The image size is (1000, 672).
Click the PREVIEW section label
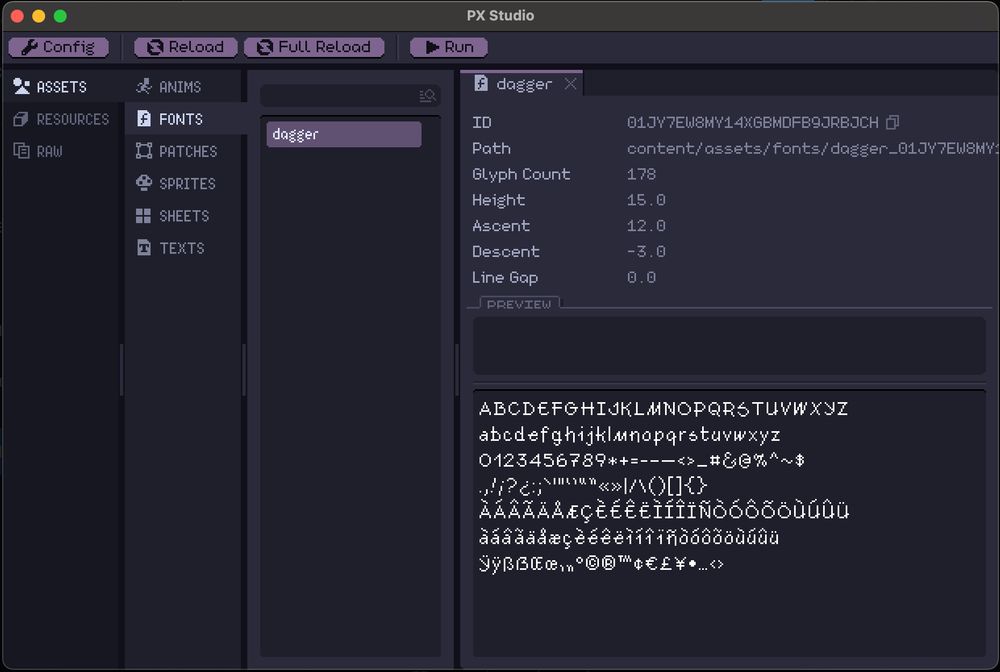[x=518, y=304]
